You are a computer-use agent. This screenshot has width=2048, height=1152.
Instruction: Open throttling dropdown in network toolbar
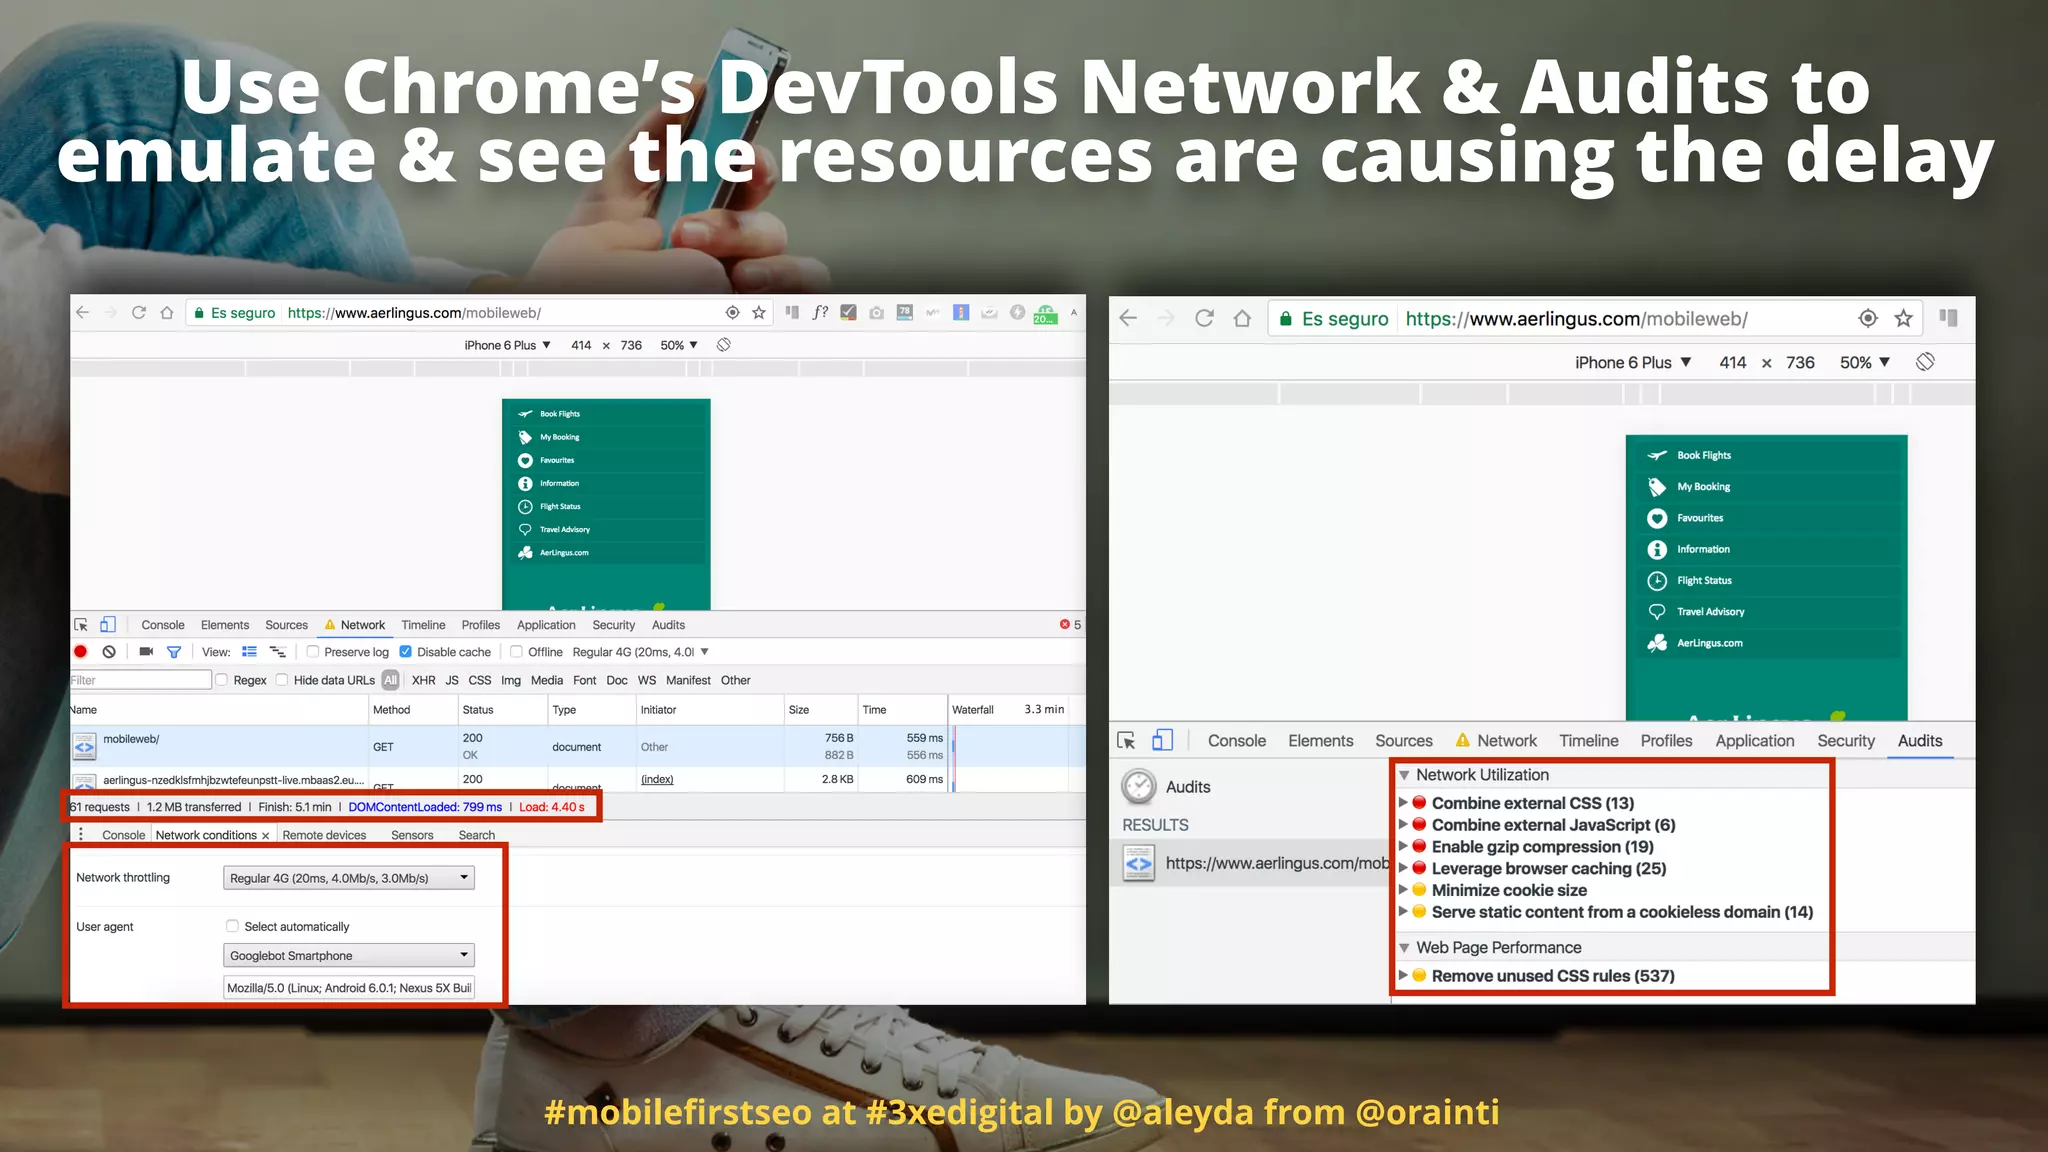(640, 652)
